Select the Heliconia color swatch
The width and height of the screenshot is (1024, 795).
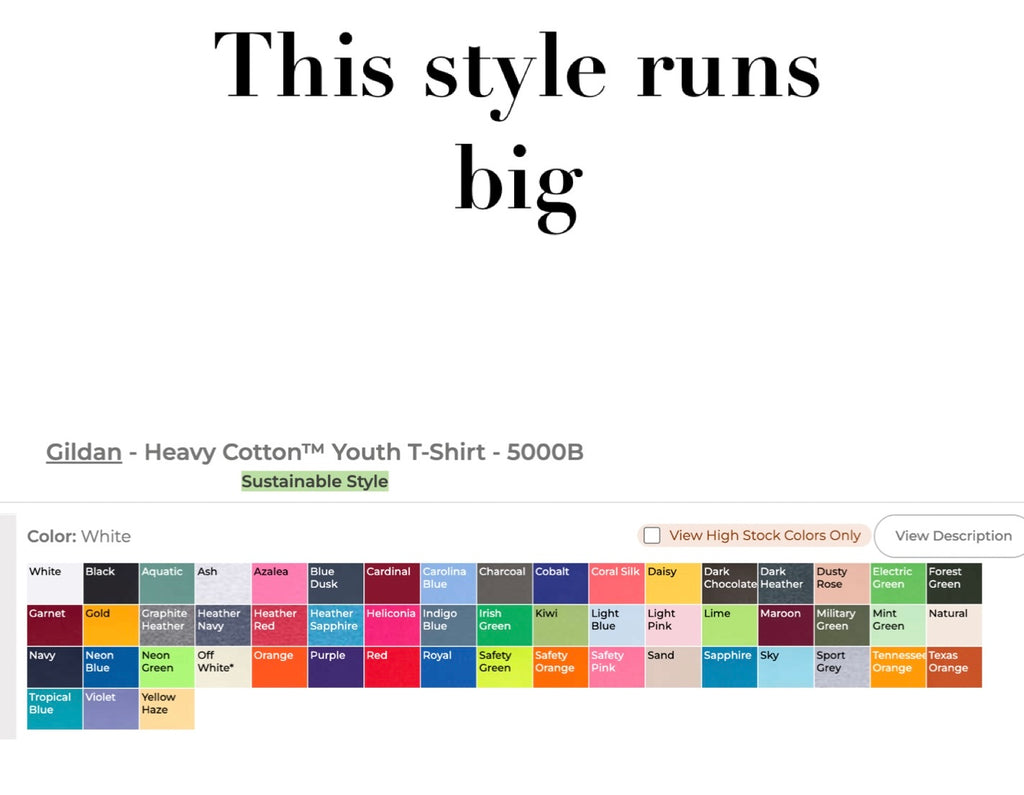point(392,625)
